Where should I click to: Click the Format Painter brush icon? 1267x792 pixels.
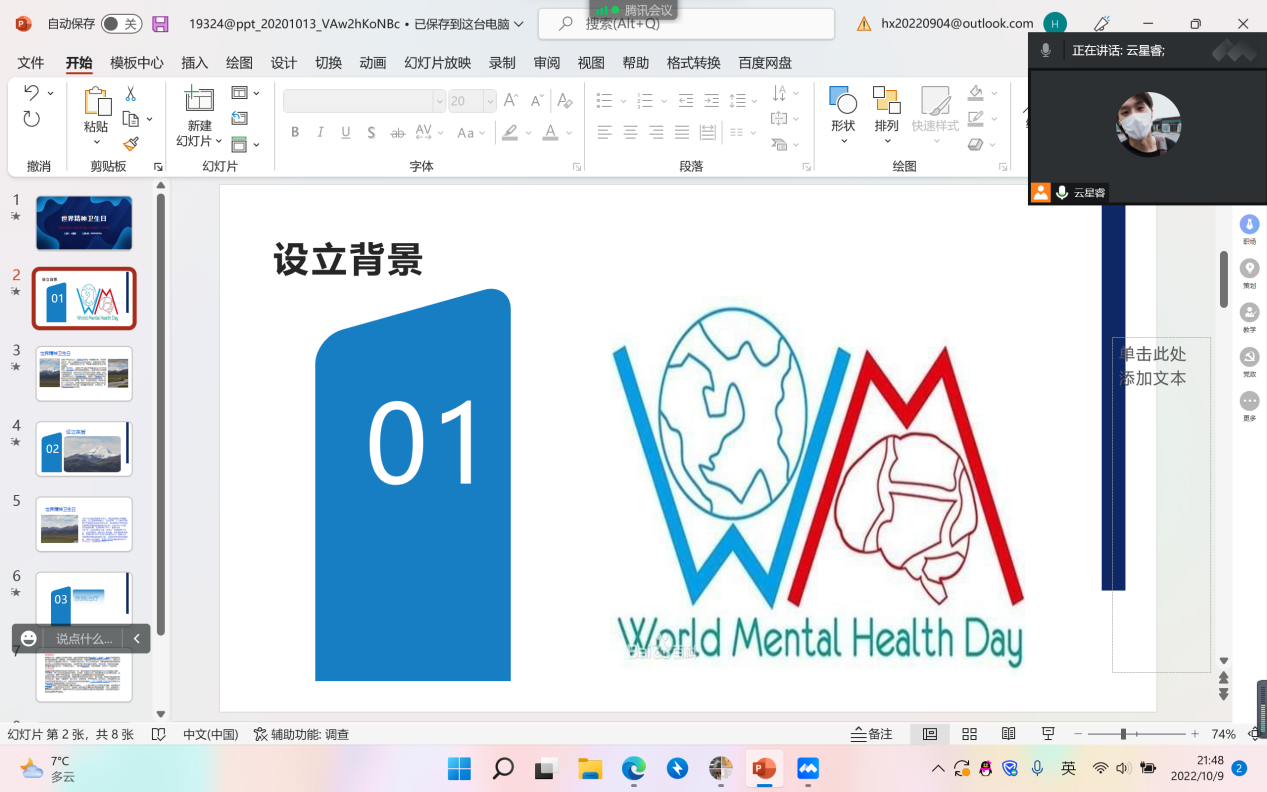(131, 144)
